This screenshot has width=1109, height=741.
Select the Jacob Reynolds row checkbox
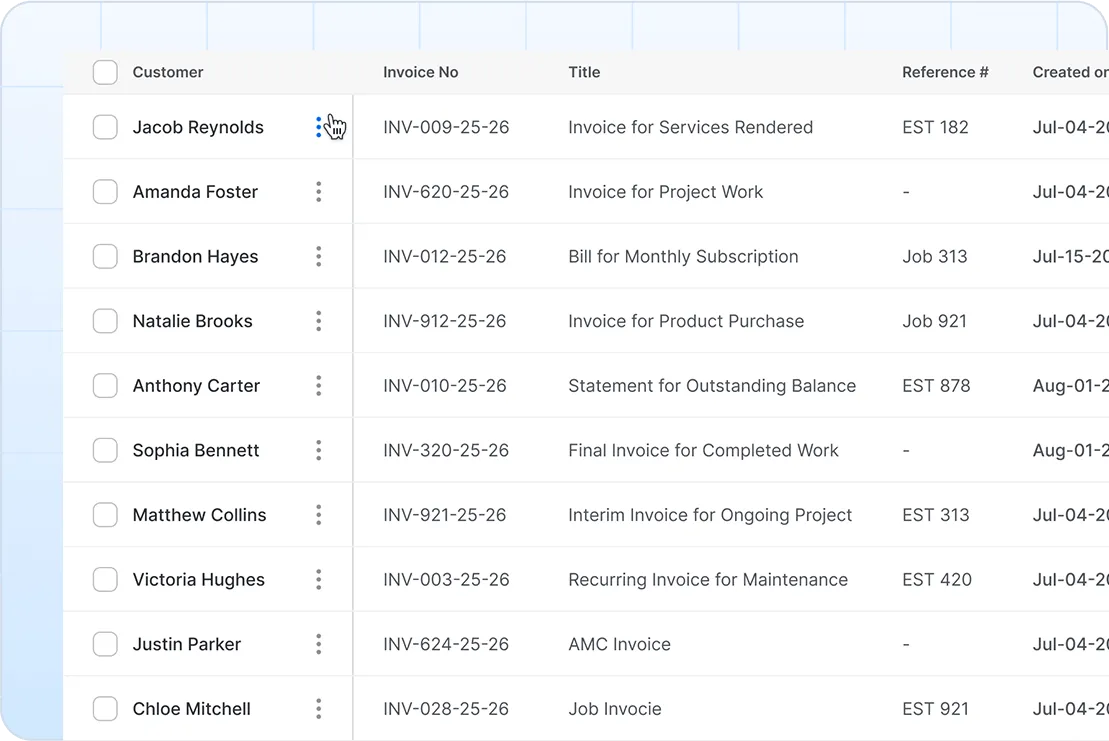click(x=105, y=127)
